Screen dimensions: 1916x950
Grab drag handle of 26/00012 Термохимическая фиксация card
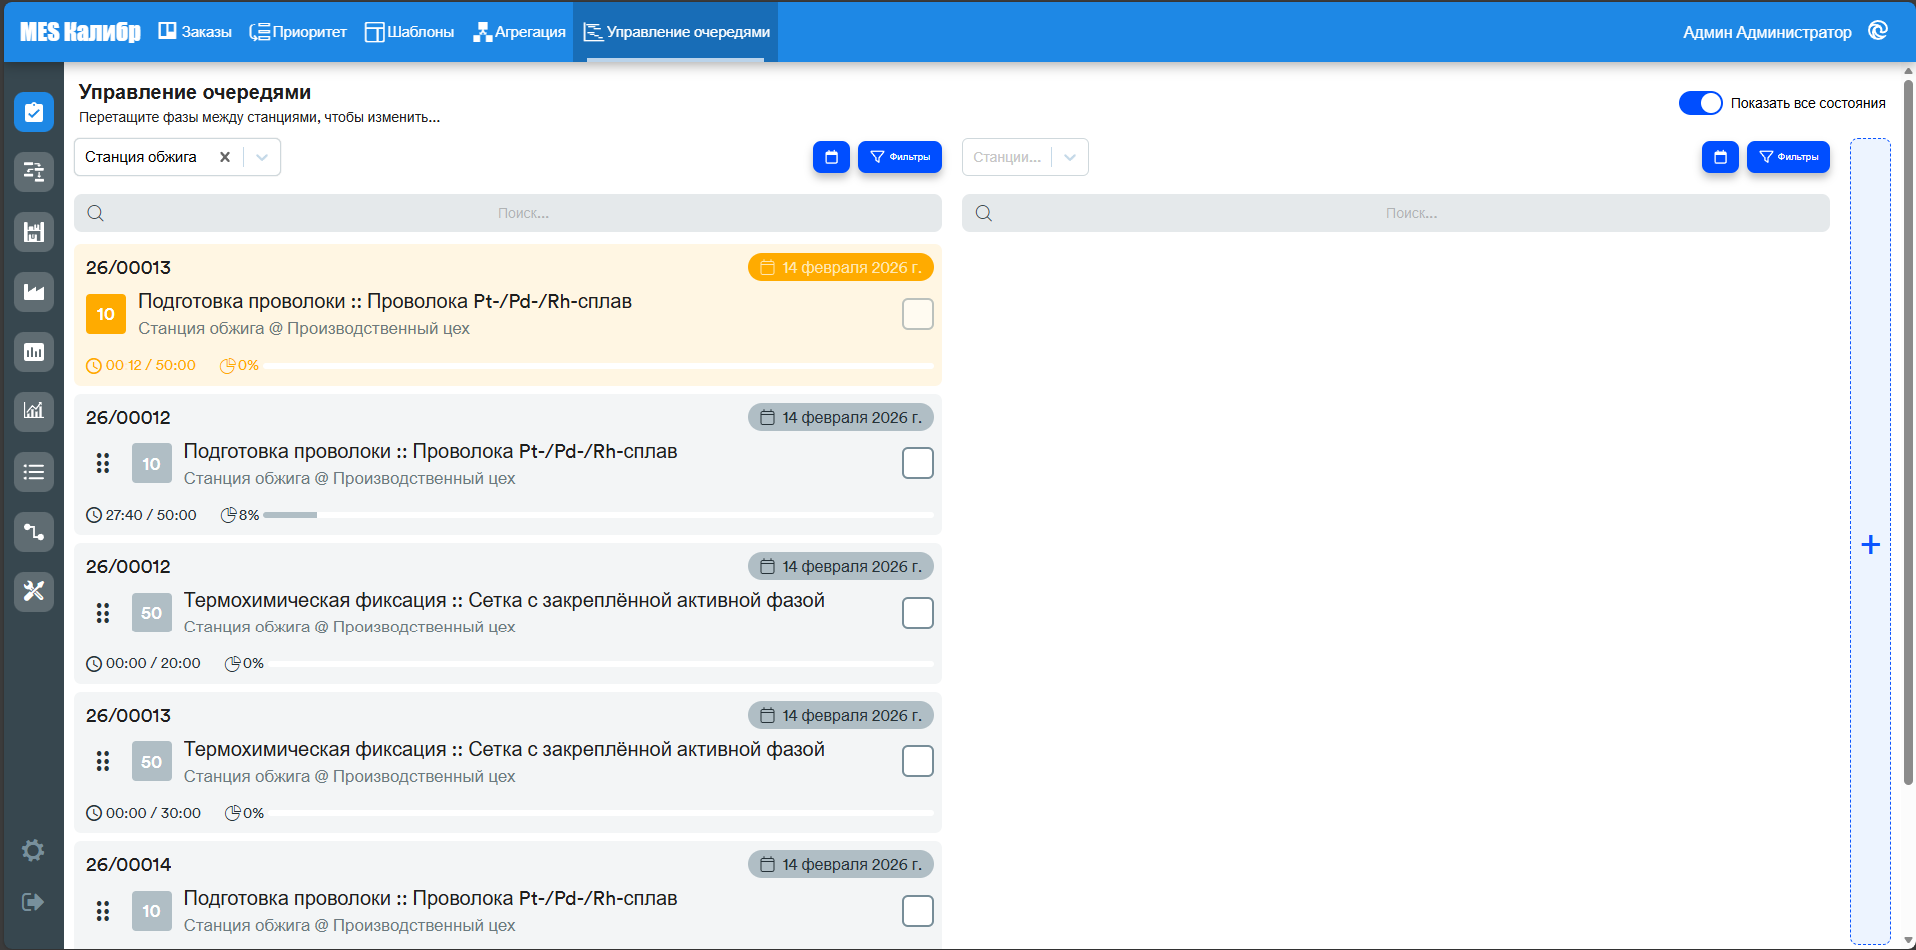click(103, 613)
